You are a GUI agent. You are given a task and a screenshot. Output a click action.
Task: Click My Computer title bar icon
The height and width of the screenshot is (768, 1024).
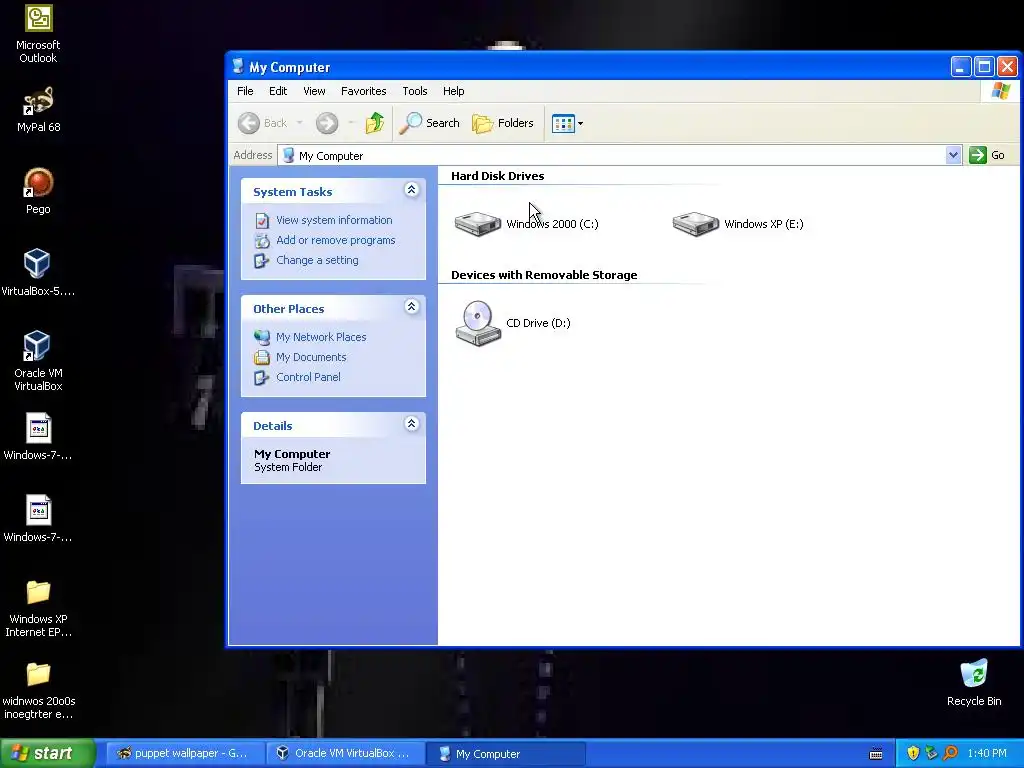click(238, 66)
